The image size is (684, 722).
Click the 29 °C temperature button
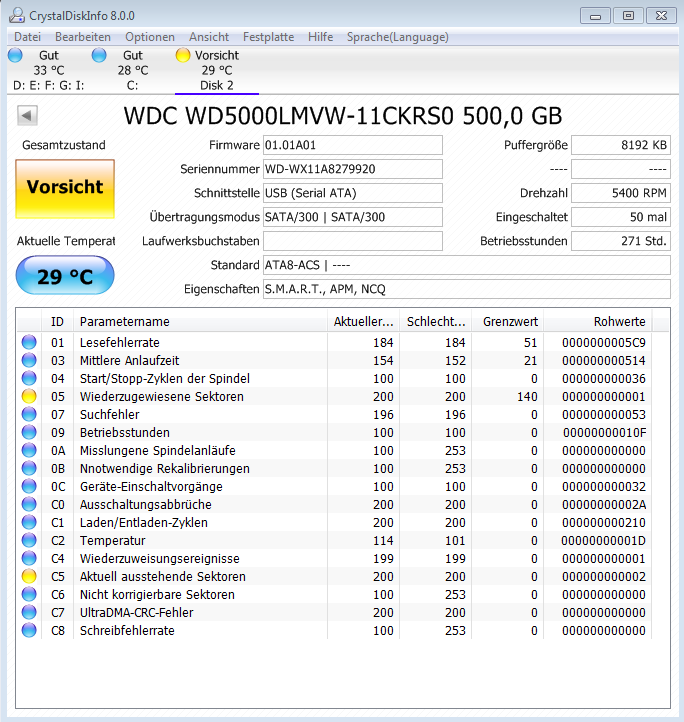65,275
